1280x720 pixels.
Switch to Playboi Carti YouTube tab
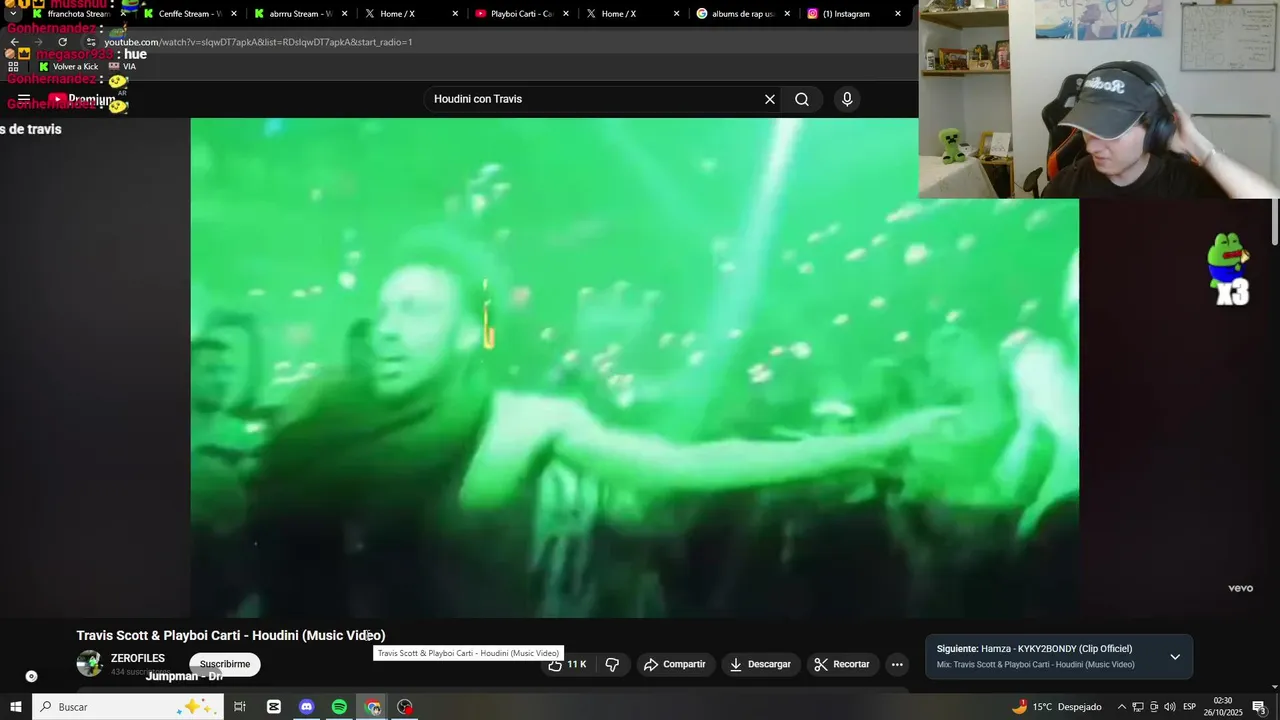(x=521, y=14)
